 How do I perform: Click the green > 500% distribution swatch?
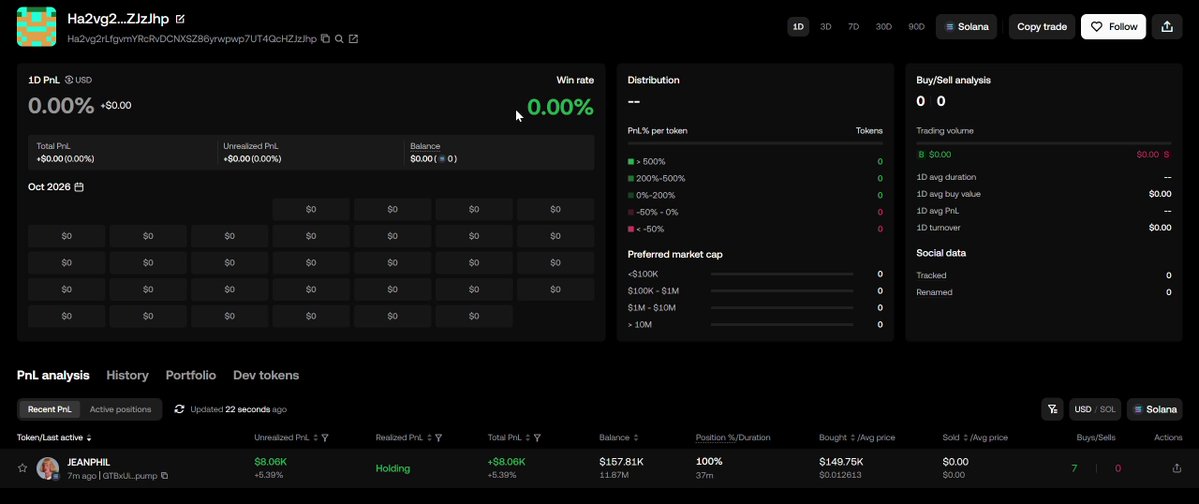pos(631,161)
